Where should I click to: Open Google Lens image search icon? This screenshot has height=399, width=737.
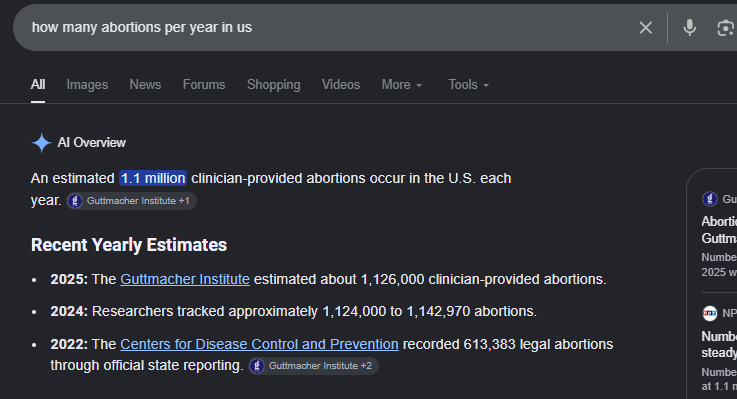pyautogui.click(x=726, y=28)
